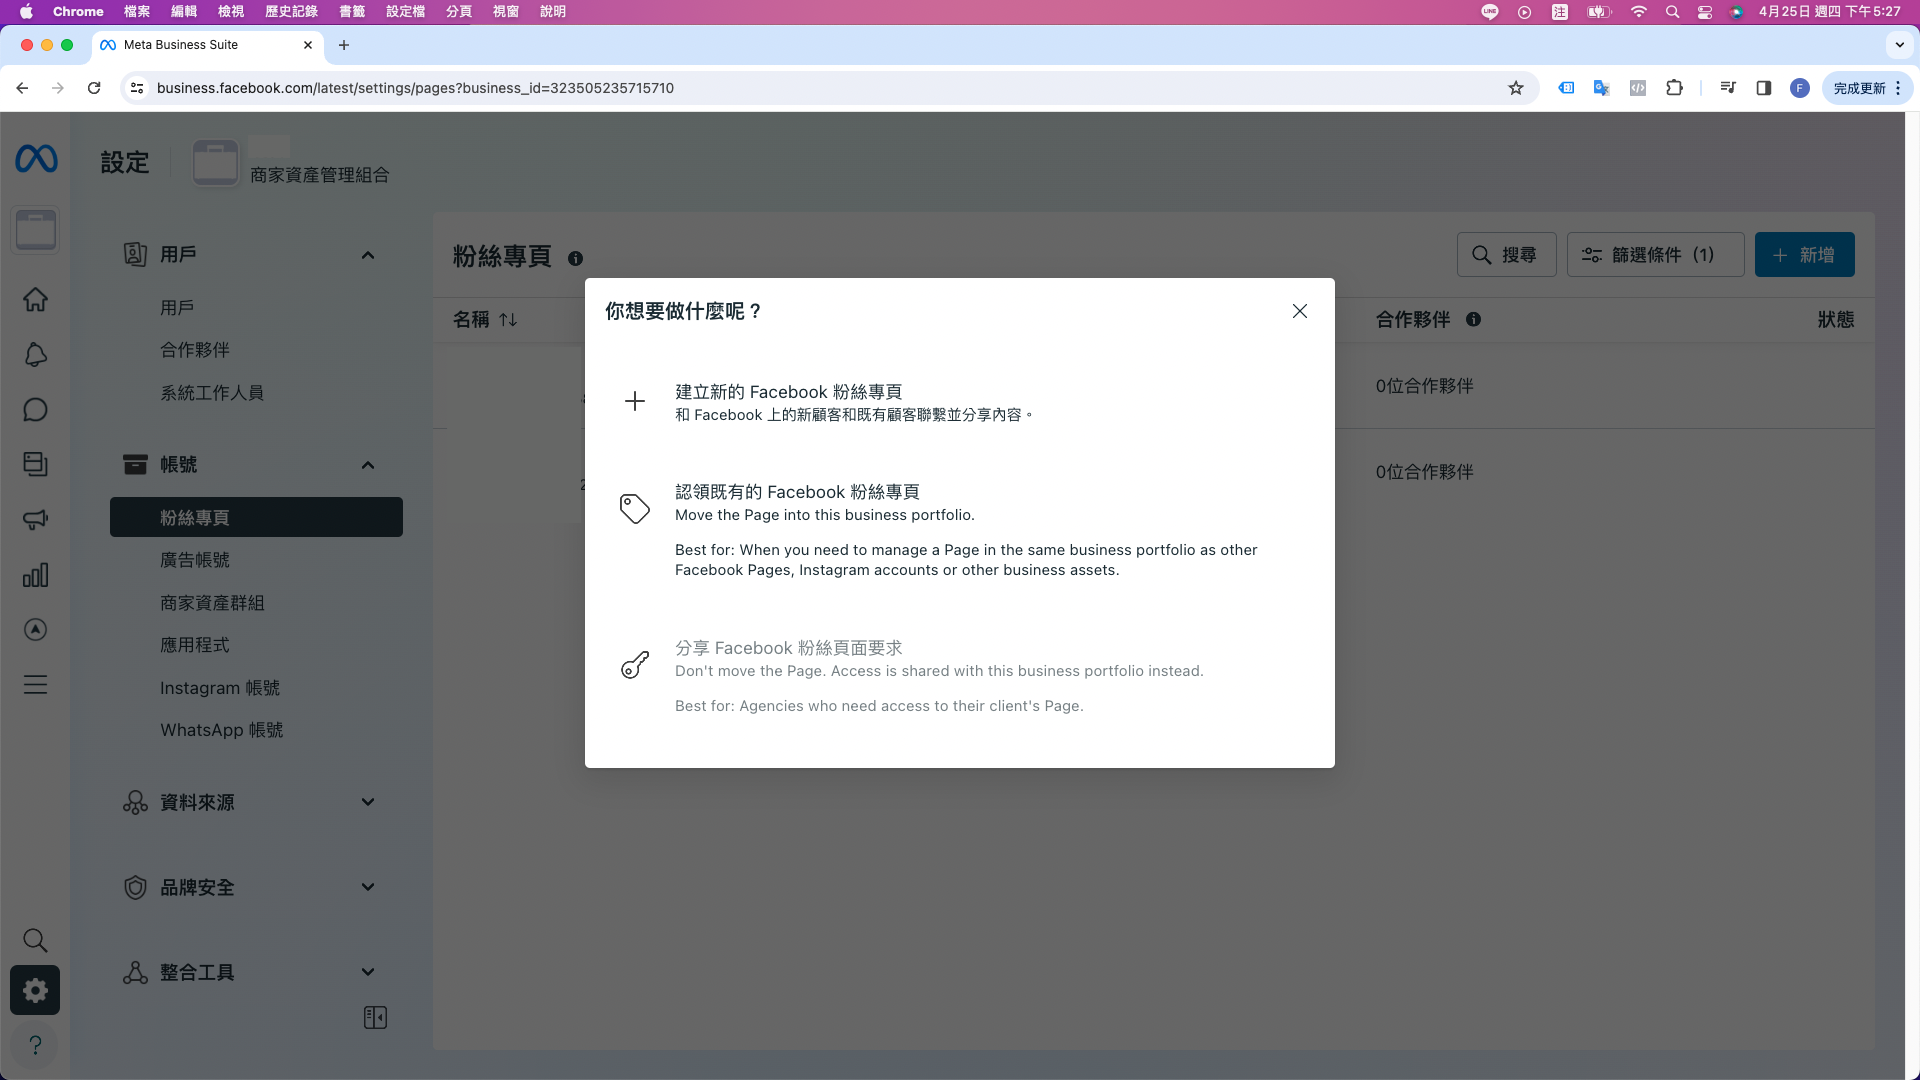Open 廣告帳號 in sidebar

pyautogui.click(x=195, y=560)
